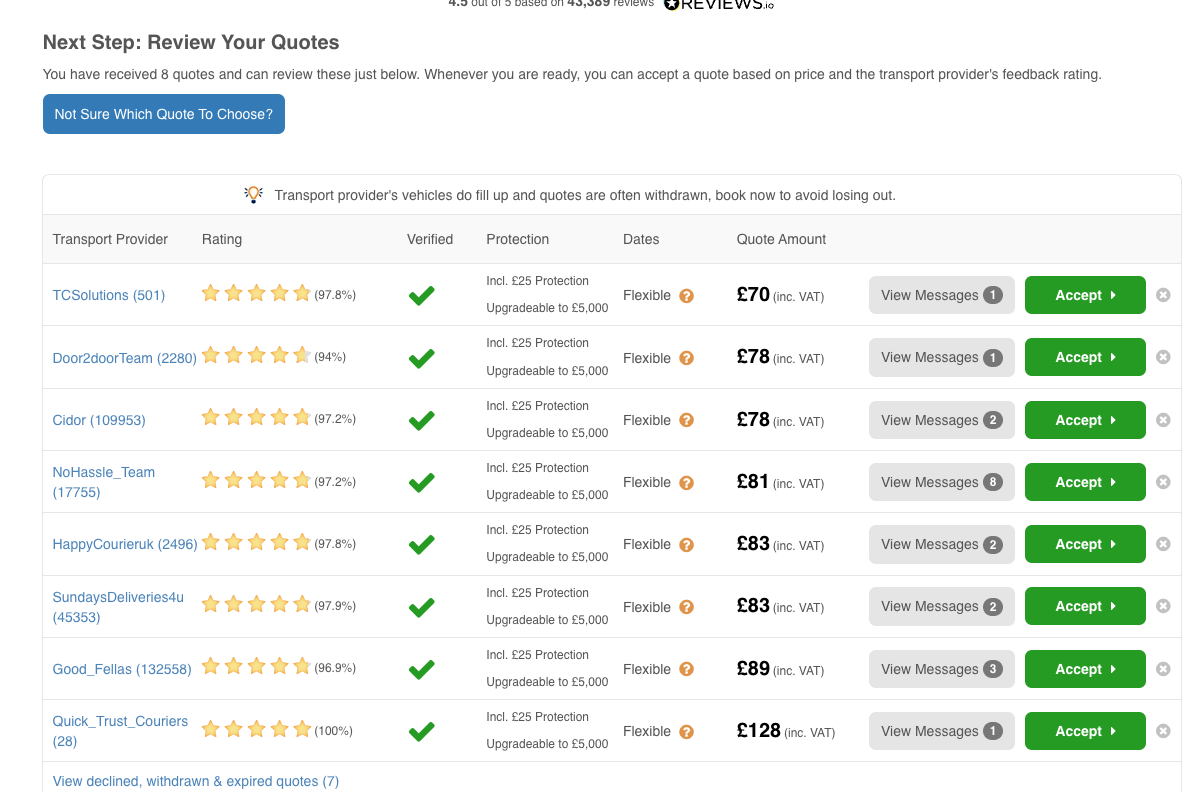Open the Cidor (109953) provider profile
Viewport: 1202px width, 792px height.
[99, 420]
